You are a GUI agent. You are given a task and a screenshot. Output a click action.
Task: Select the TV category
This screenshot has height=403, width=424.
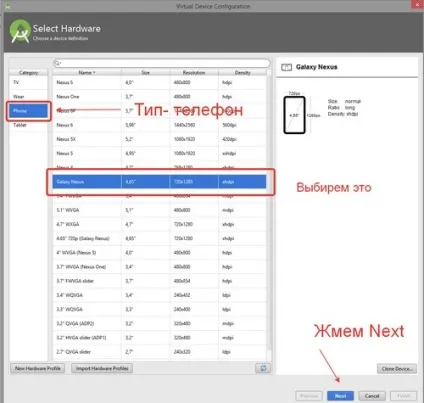(28, 82)
